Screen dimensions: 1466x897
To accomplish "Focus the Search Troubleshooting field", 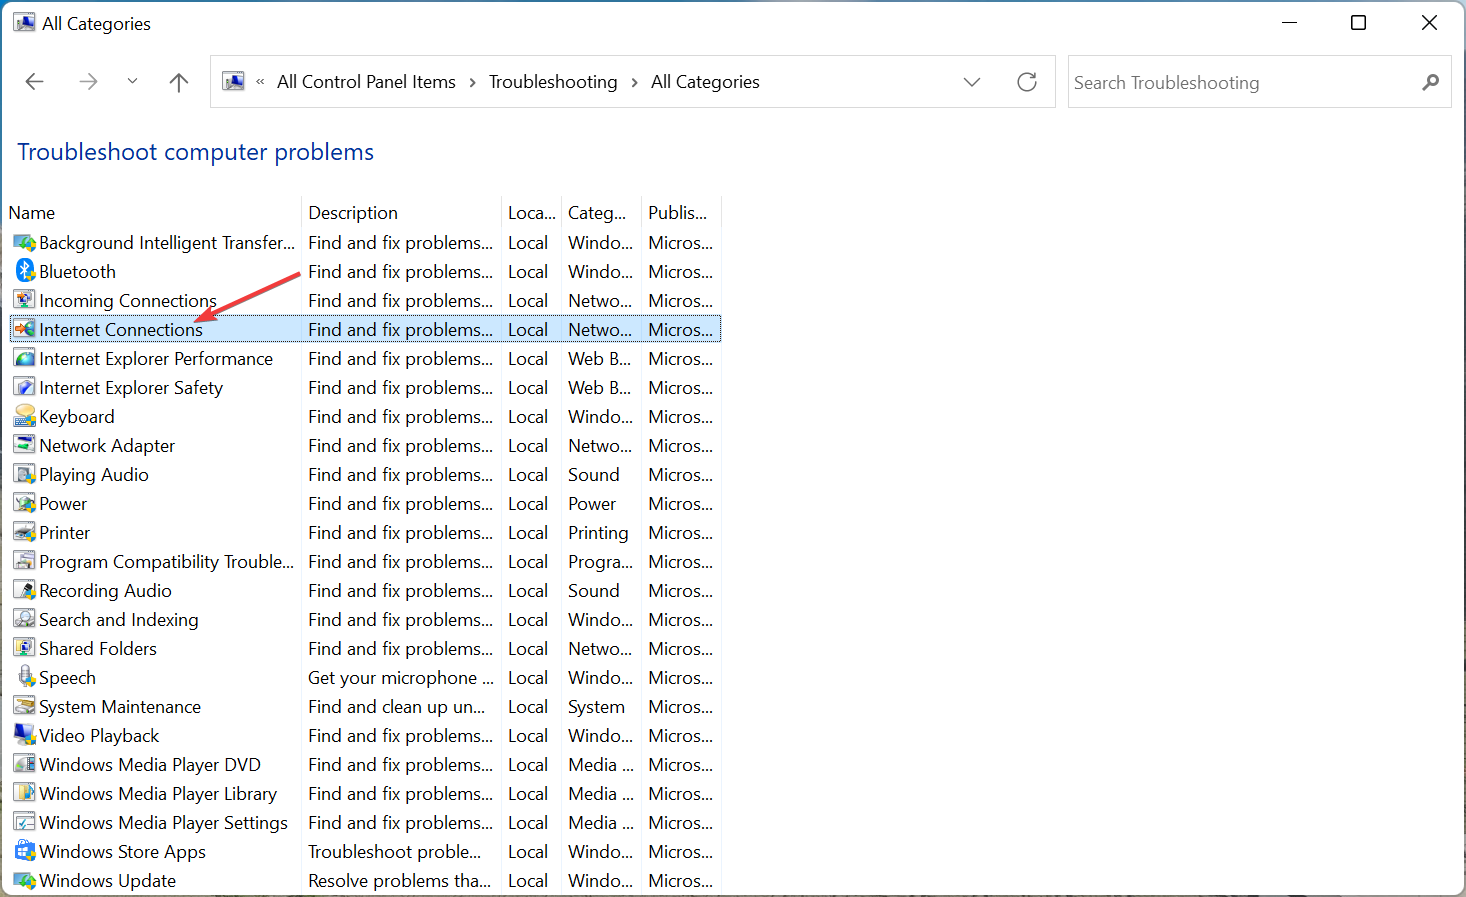I will point(1260,82).
